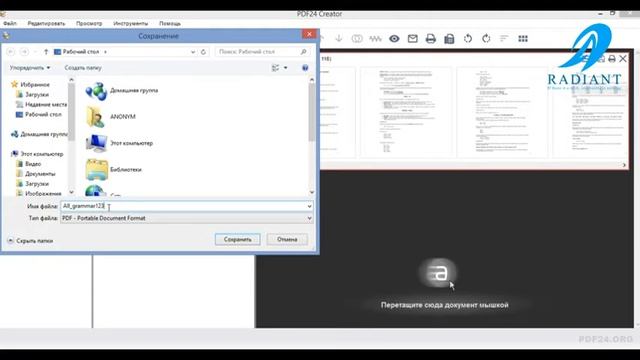Open the help icon in Save dialog
The height and width of the screenshot is (360, 640).
click(x=305, y=68)
